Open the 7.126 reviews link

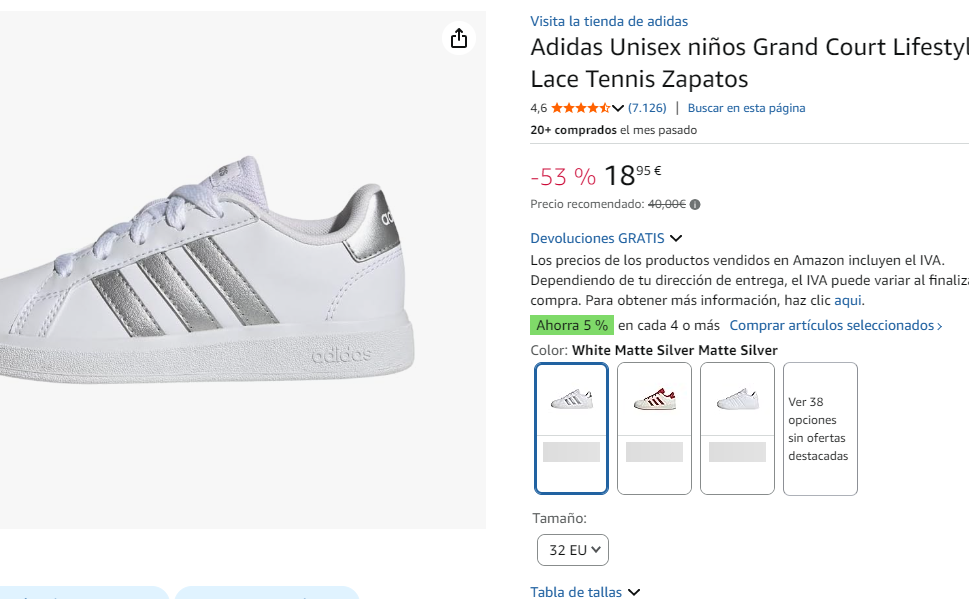[x=647, y=108]
